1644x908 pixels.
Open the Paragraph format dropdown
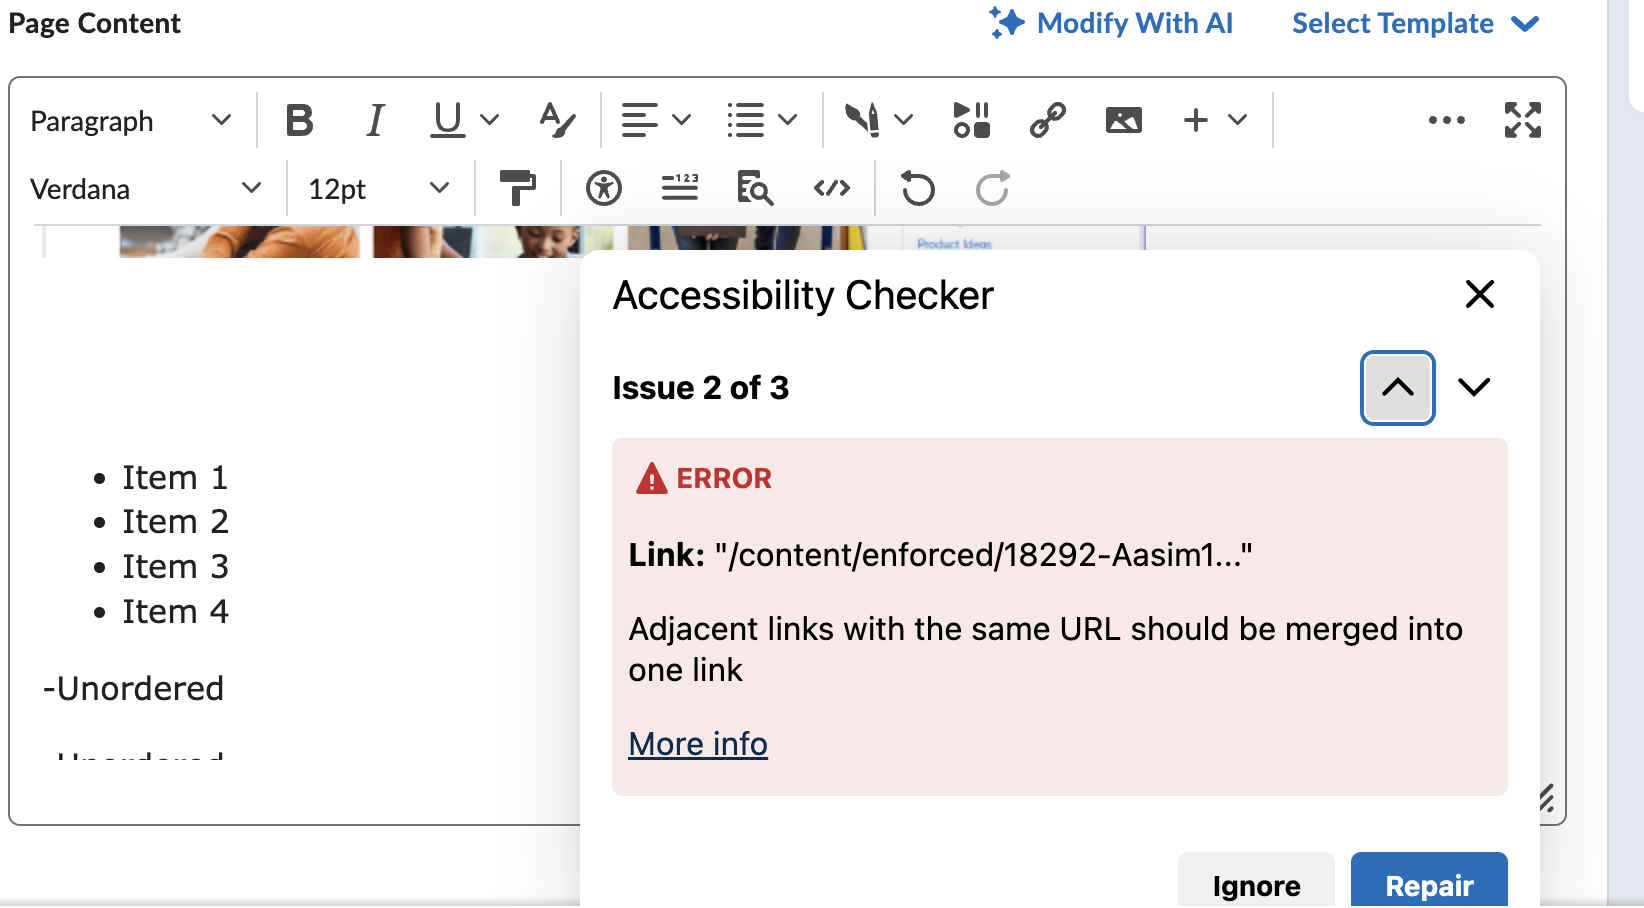pos(131,121)
